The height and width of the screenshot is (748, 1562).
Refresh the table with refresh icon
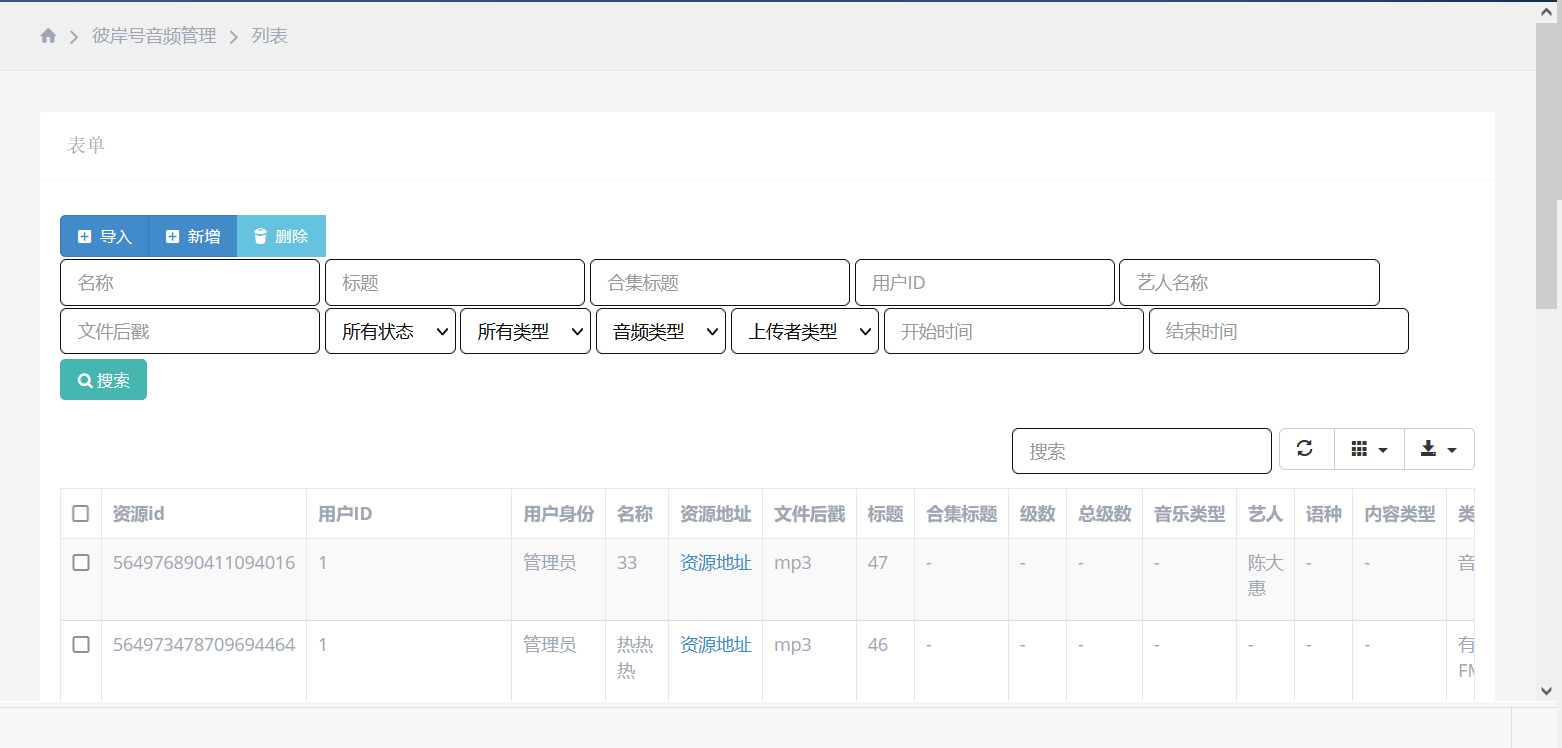coord(1306,449)
